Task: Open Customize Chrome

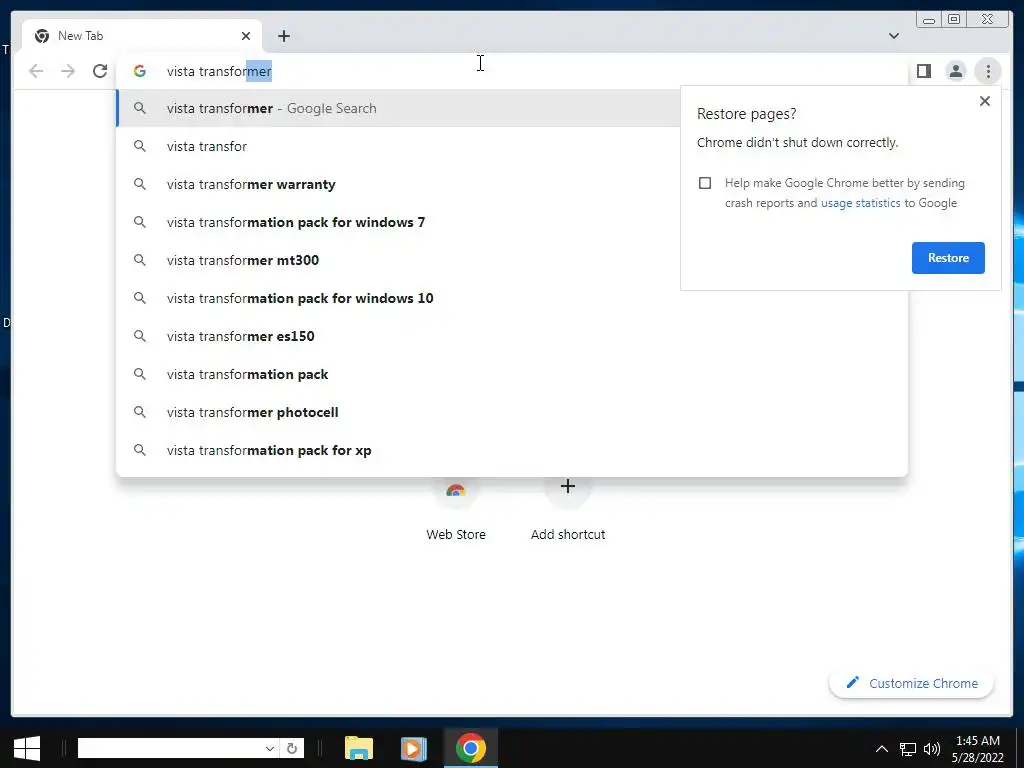Action: tap(912, 683)
